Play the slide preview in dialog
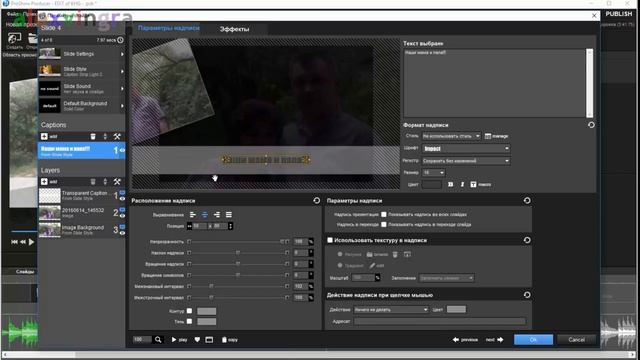The height and width of the screenshot is (360, 640). [x=179, y=340]
